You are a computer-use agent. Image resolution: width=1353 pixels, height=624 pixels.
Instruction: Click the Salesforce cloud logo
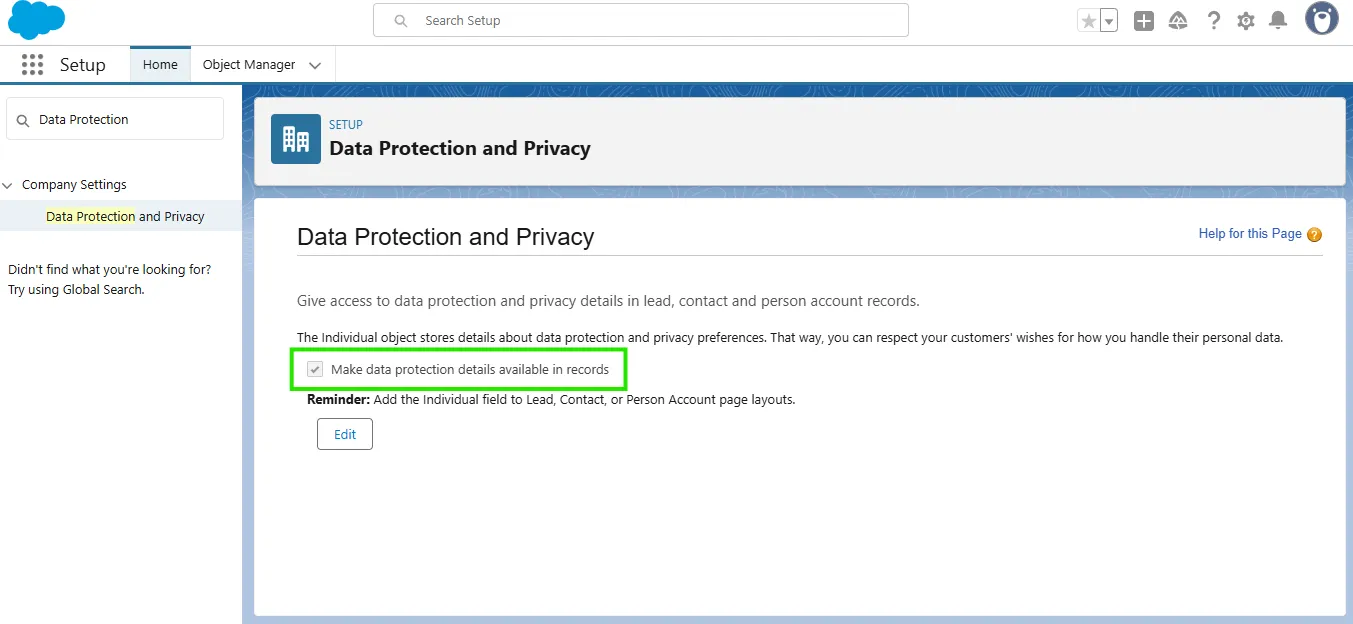[36, 20]
